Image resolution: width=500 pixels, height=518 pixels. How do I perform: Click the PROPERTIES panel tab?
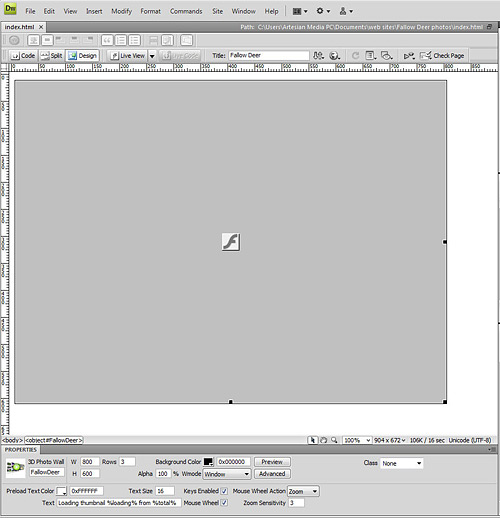[21, 450]
